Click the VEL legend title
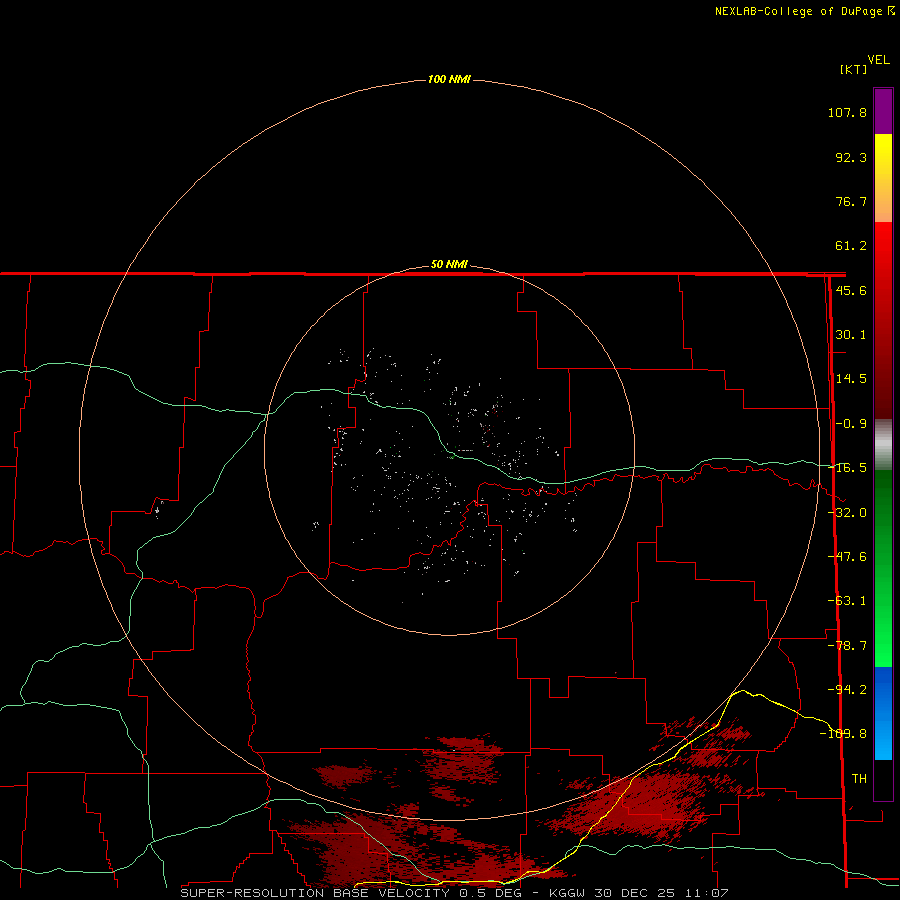 point(878,60)
